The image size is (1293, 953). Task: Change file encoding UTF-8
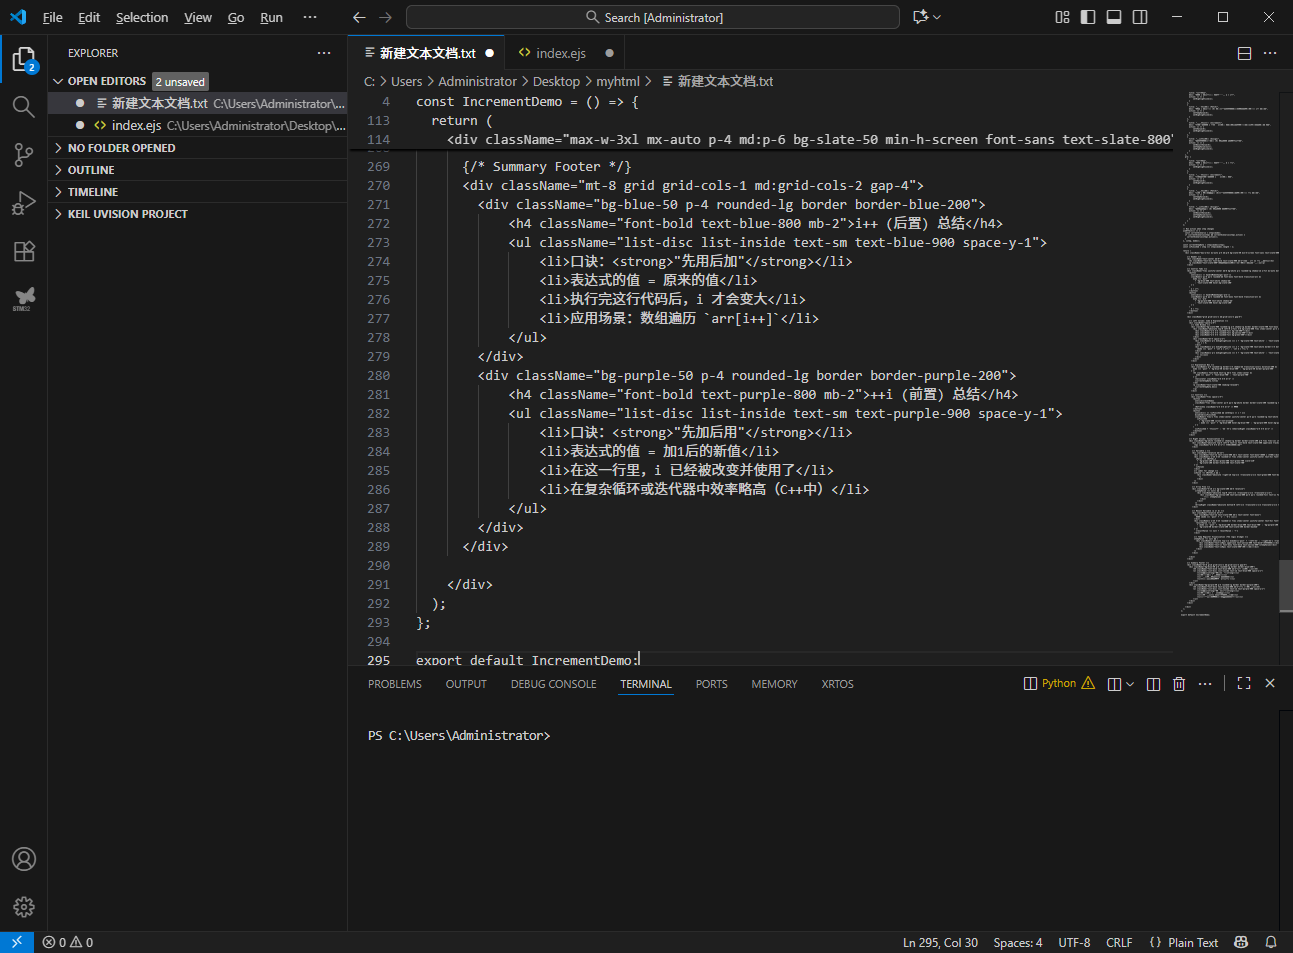(1074, 942)
